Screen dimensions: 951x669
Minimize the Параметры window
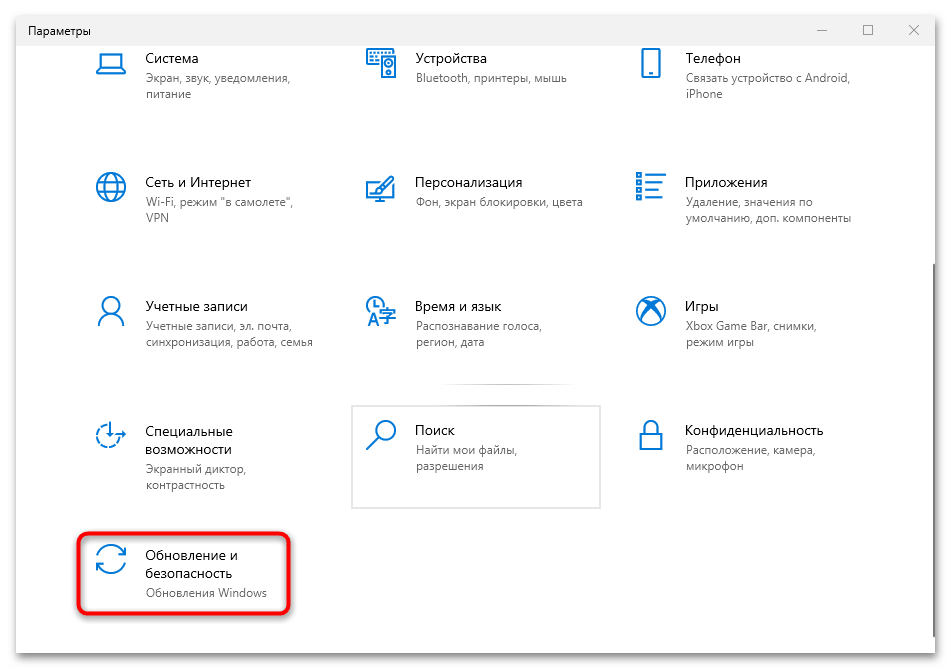(822, 30)
